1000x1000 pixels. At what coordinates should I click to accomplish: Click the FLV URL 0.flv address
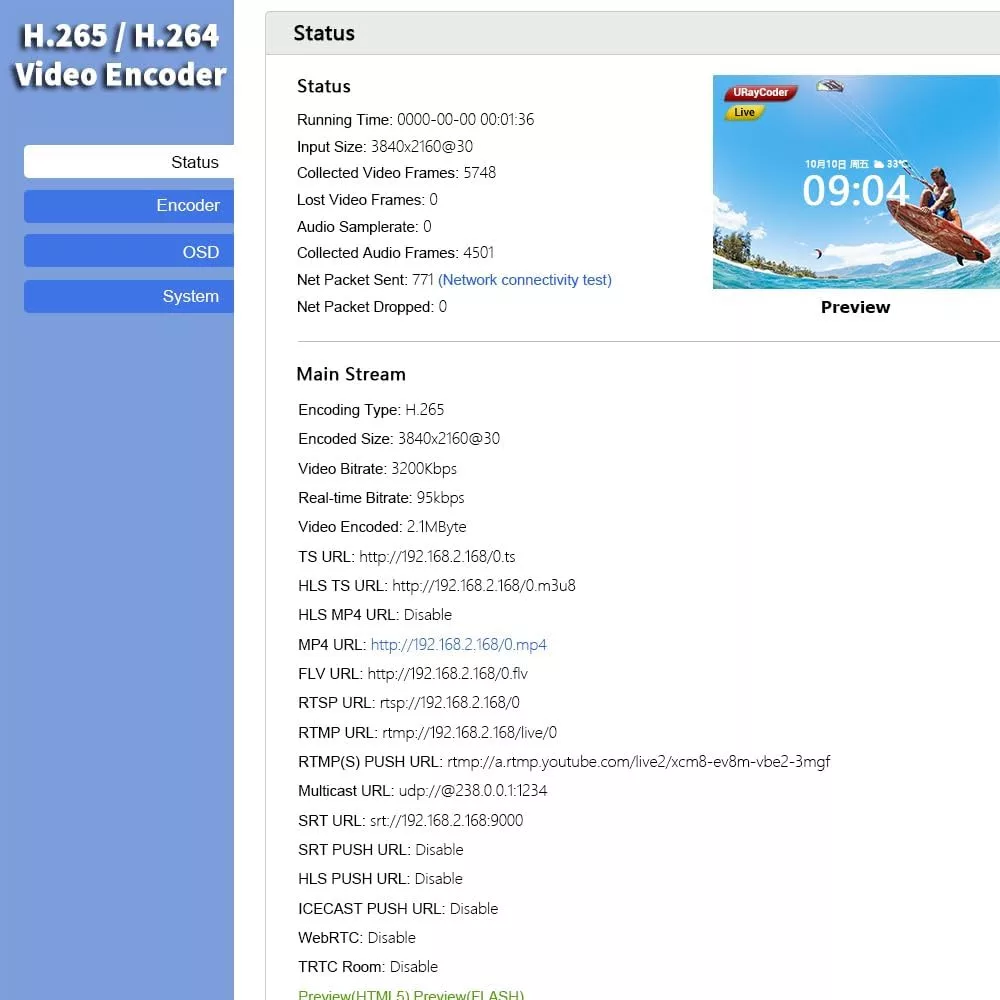tap(447, 674)
